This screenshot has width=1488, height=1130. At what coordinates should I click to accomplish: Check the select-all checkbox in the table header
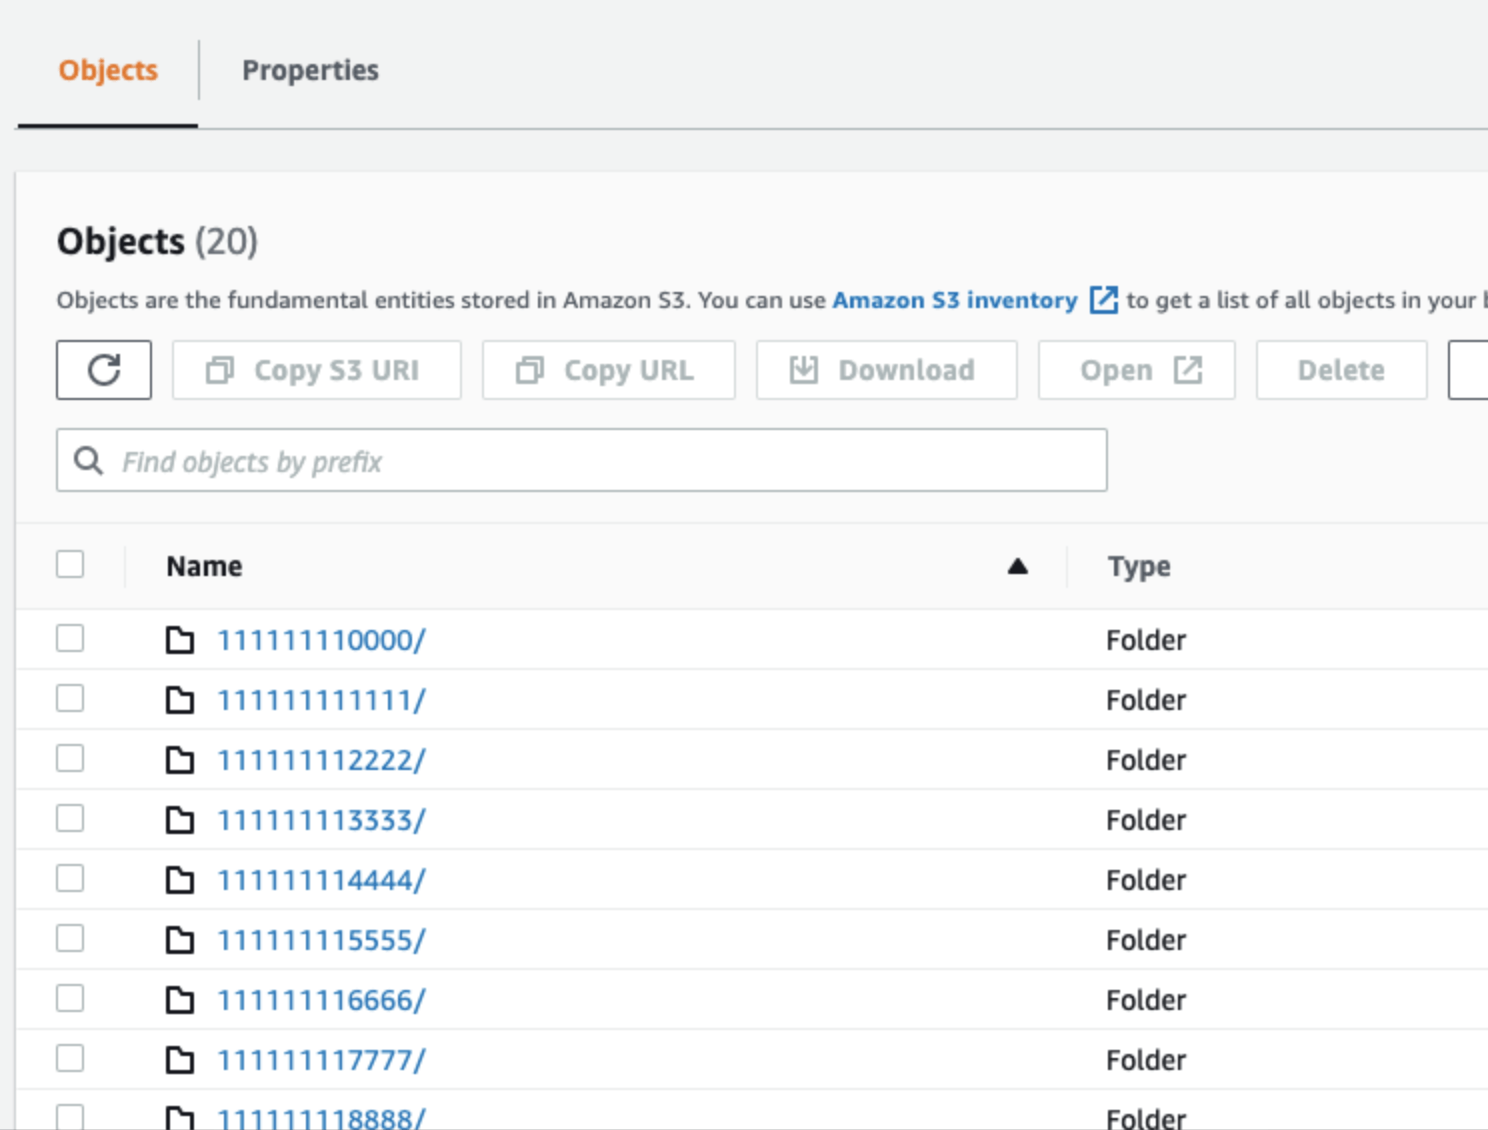[70, 565]
